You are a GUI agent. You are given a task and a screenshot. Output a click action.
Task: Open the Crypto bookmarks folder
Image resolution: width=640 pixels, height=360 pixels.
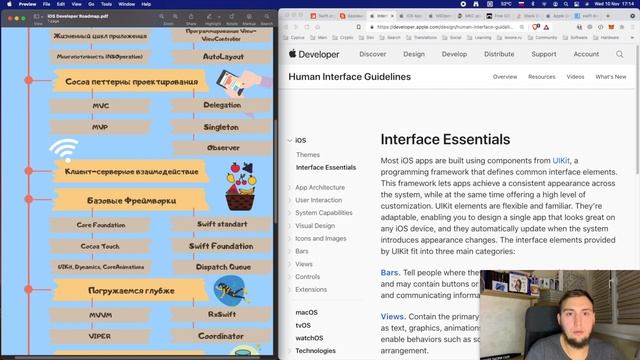click(343, 38)
